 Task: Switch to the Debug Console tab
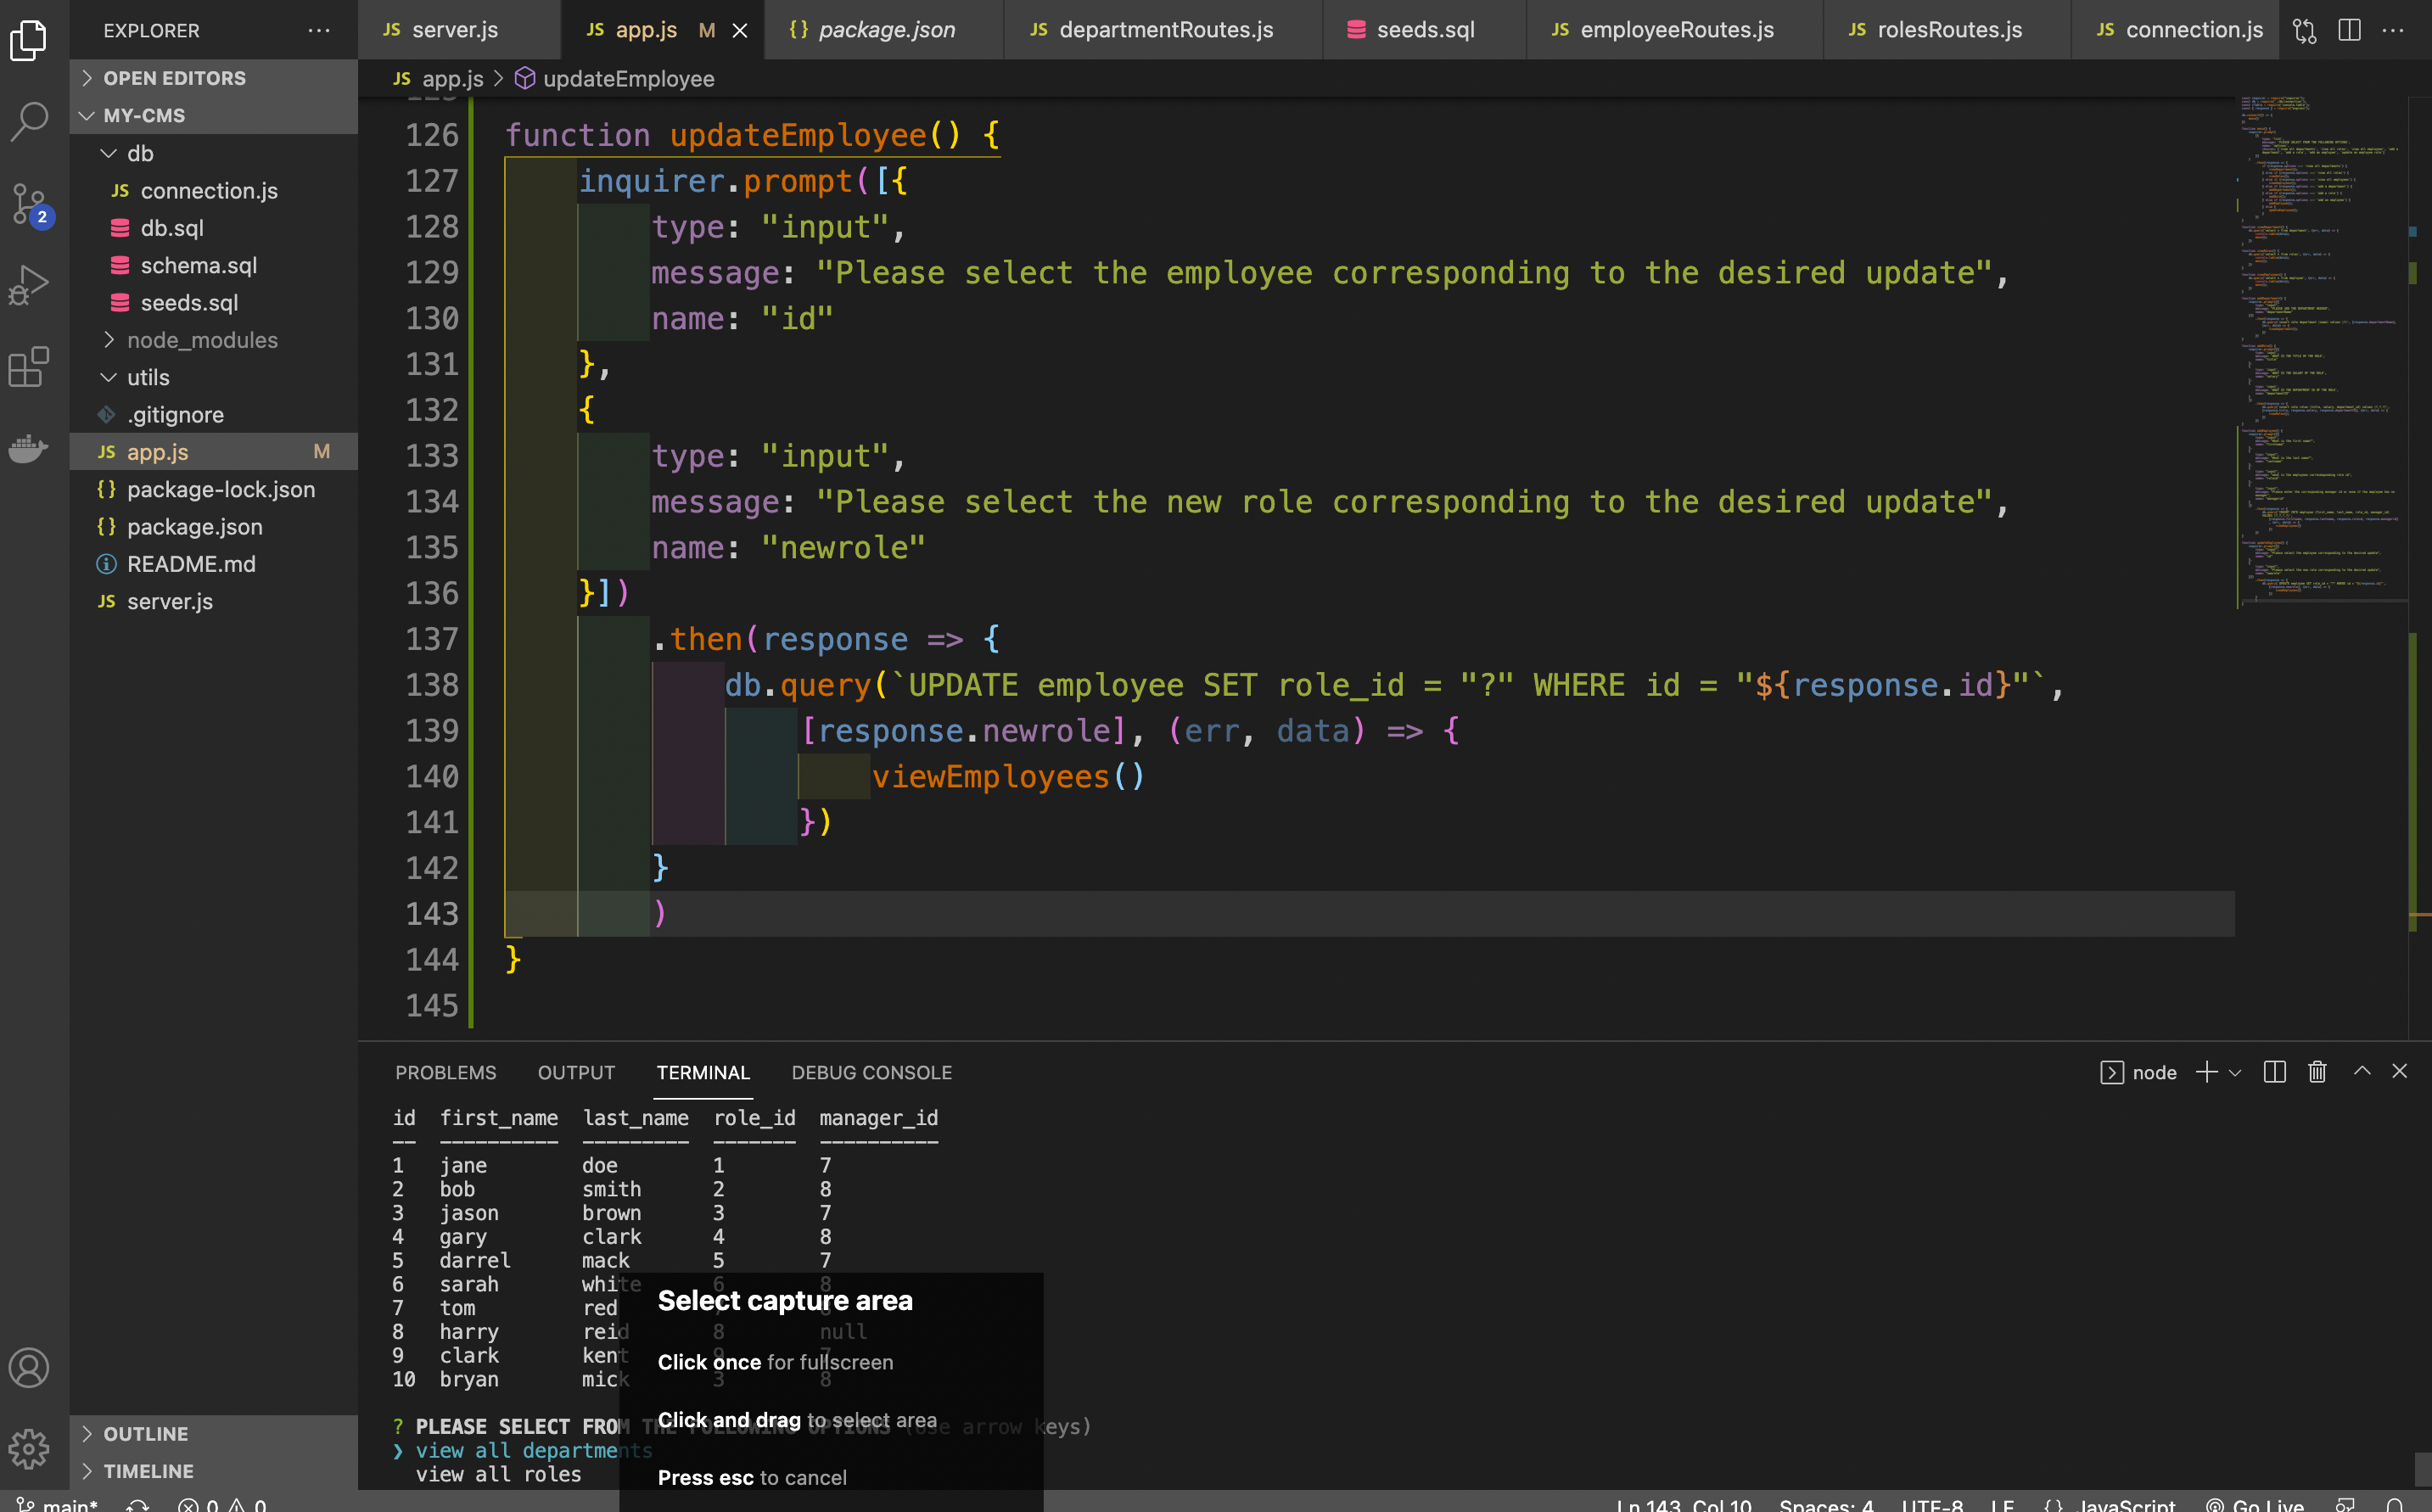click(x=872, y=1072)
